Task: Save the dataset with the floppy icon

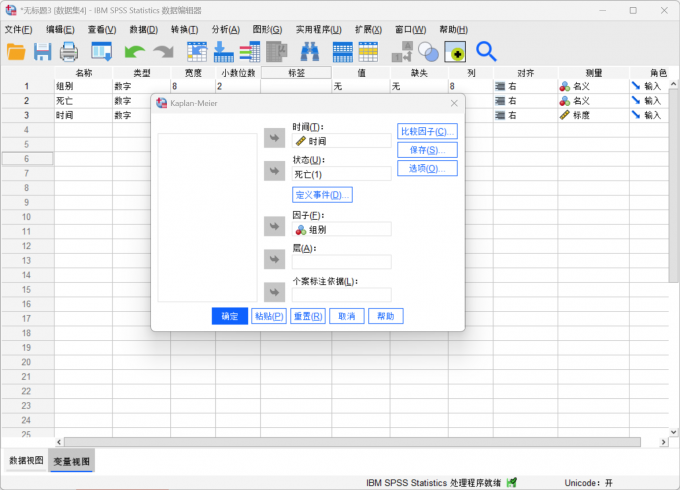Action: [x=42, y=52]
